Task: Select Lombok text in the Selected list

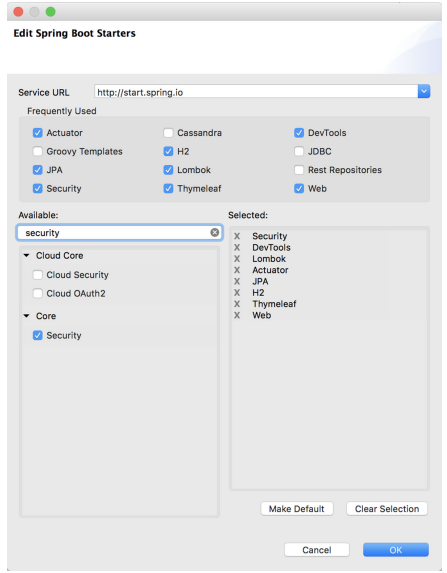Action: [x=269, y=259]
